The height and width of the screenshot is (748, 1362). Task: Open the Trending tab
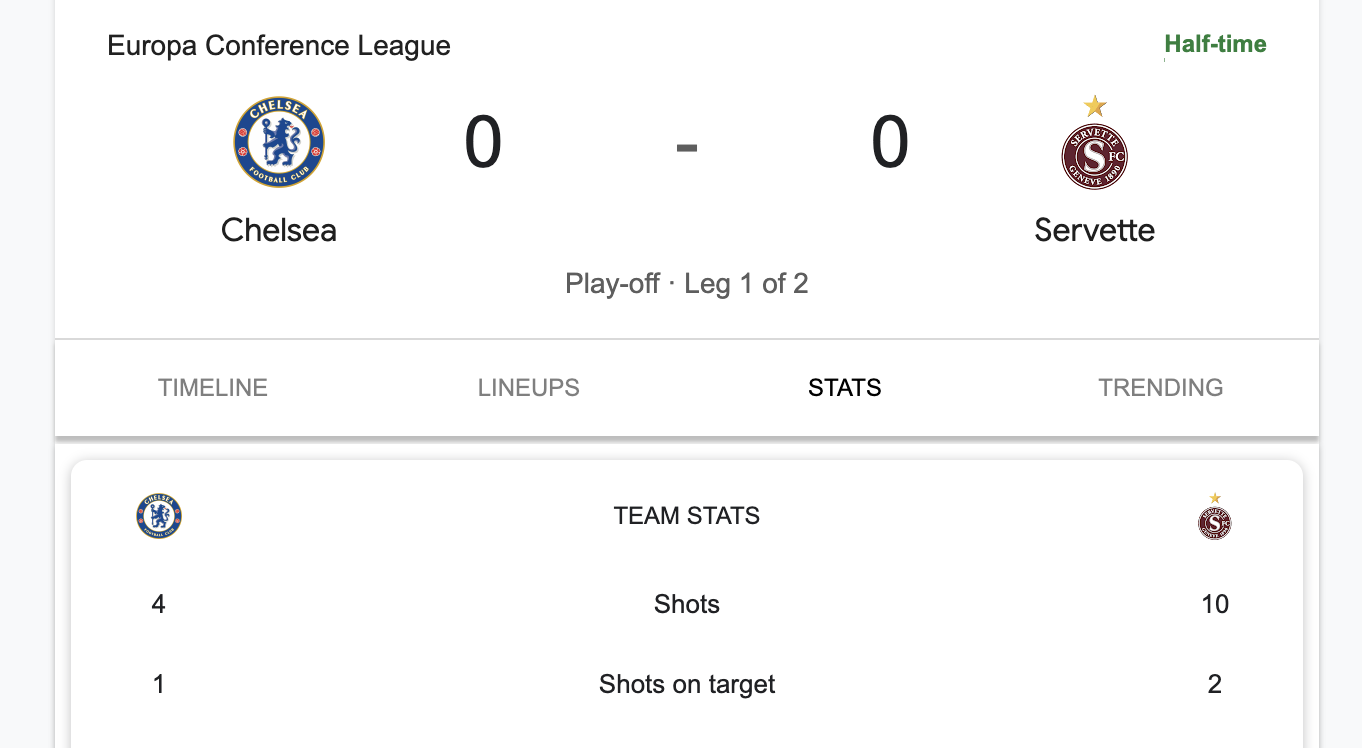pyautogui.click(x=1161, y=388)
